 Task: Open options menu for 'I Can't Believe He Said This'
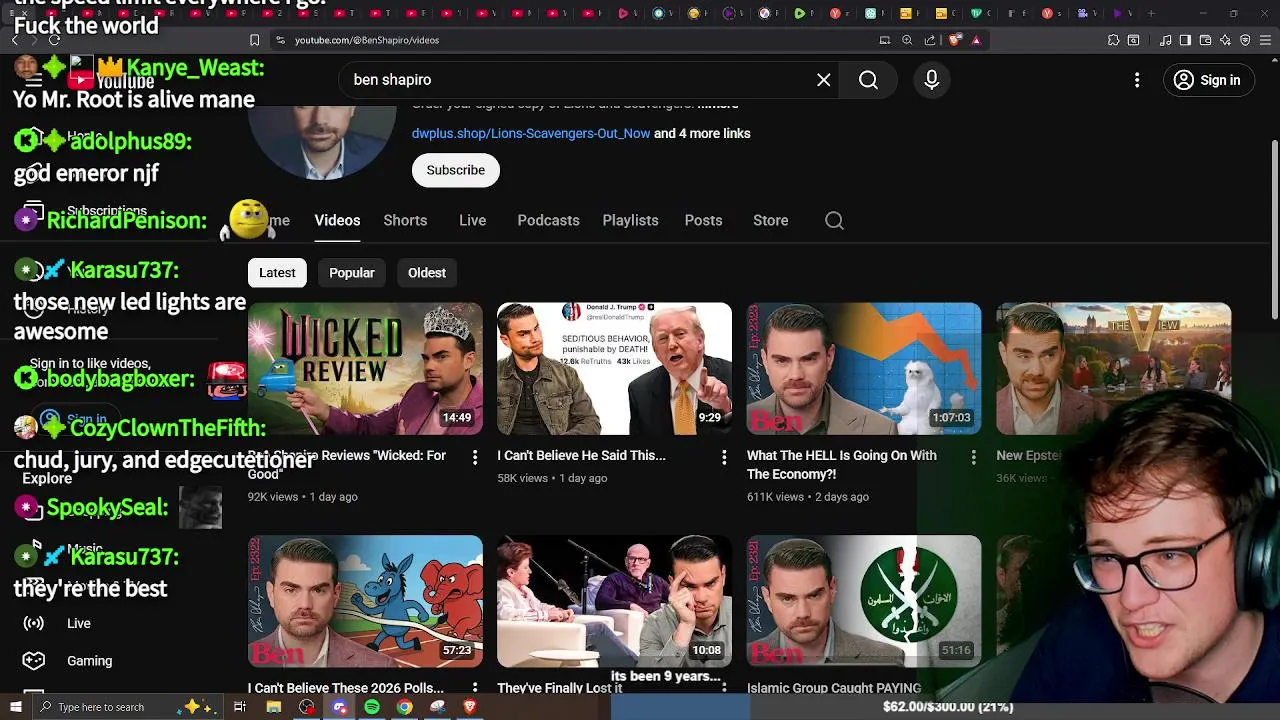coord(724,457)
